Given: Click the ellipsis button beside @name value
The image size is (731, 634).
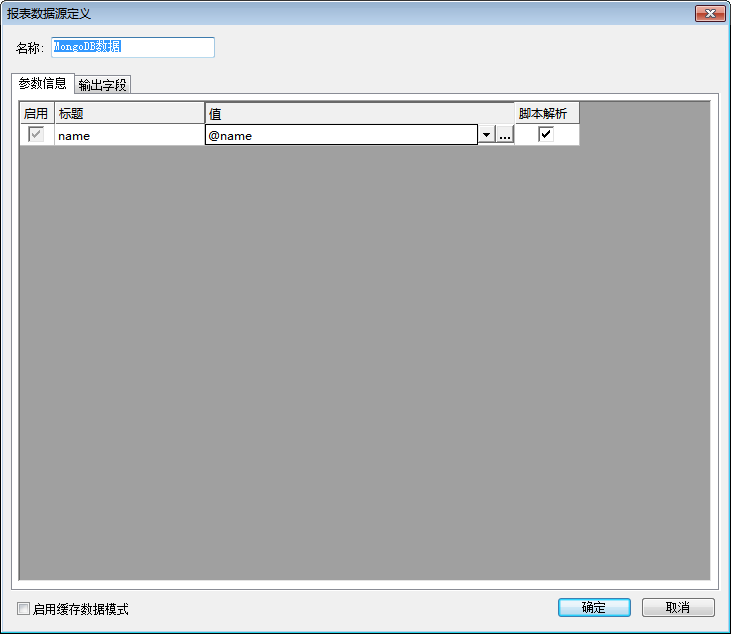Looking at the screenshot, I should [x=505, y=135].
